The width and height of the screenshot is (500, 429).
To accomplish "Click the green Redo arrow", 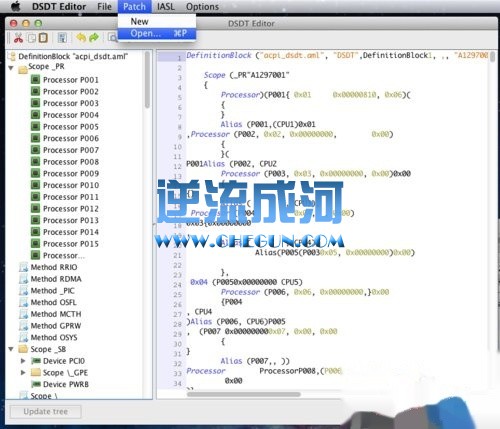I will click(94, 38).
